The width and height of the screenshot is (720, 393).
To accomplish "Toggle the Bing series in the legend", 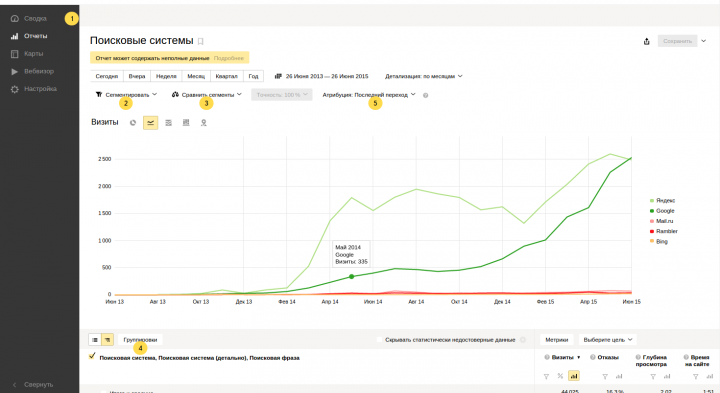I will (658, 241).
